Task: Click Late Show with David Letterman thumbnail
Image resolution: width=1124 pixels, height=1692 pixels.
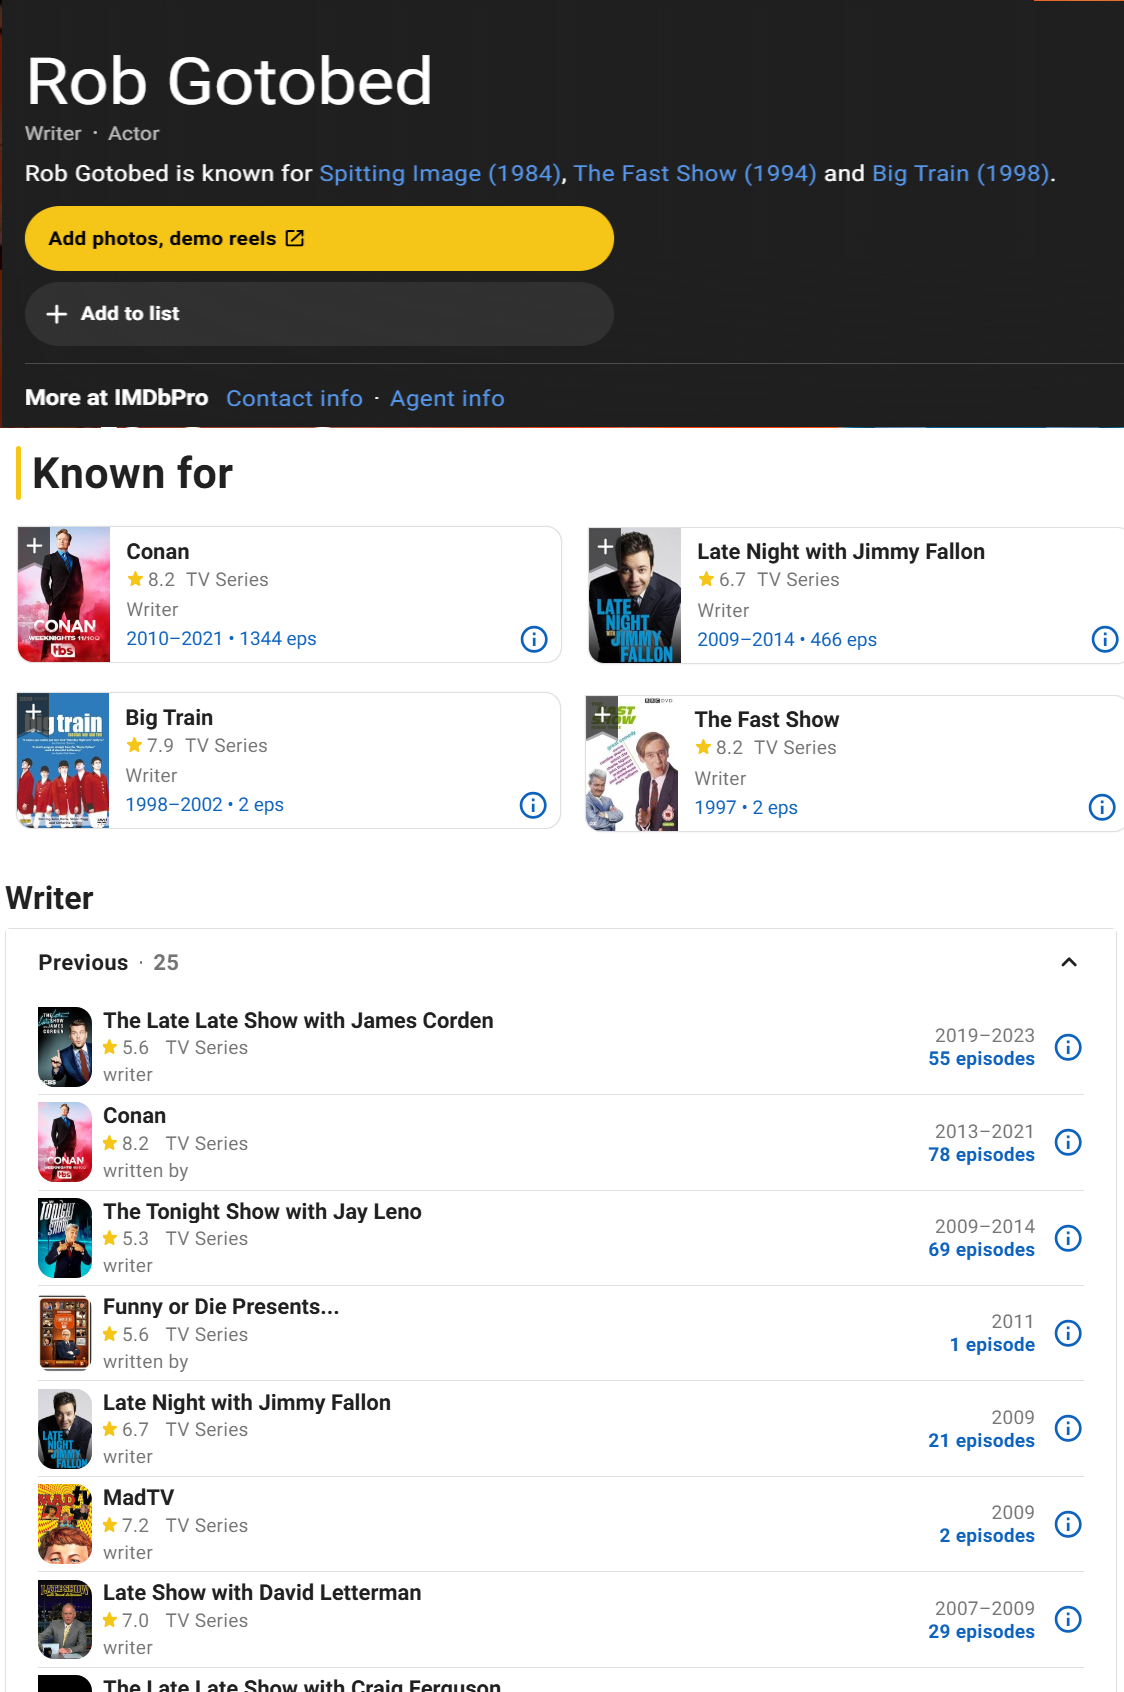Action: click(65, 1619)
